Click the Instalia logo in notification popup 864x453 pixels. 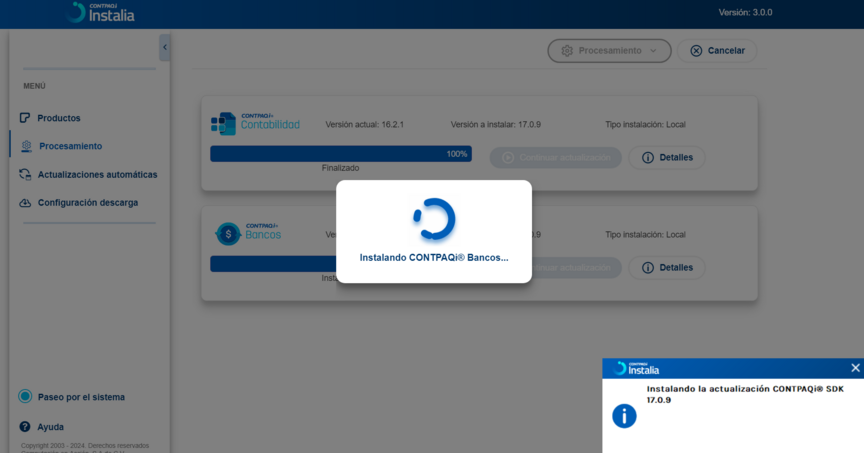tap(636, 368)
